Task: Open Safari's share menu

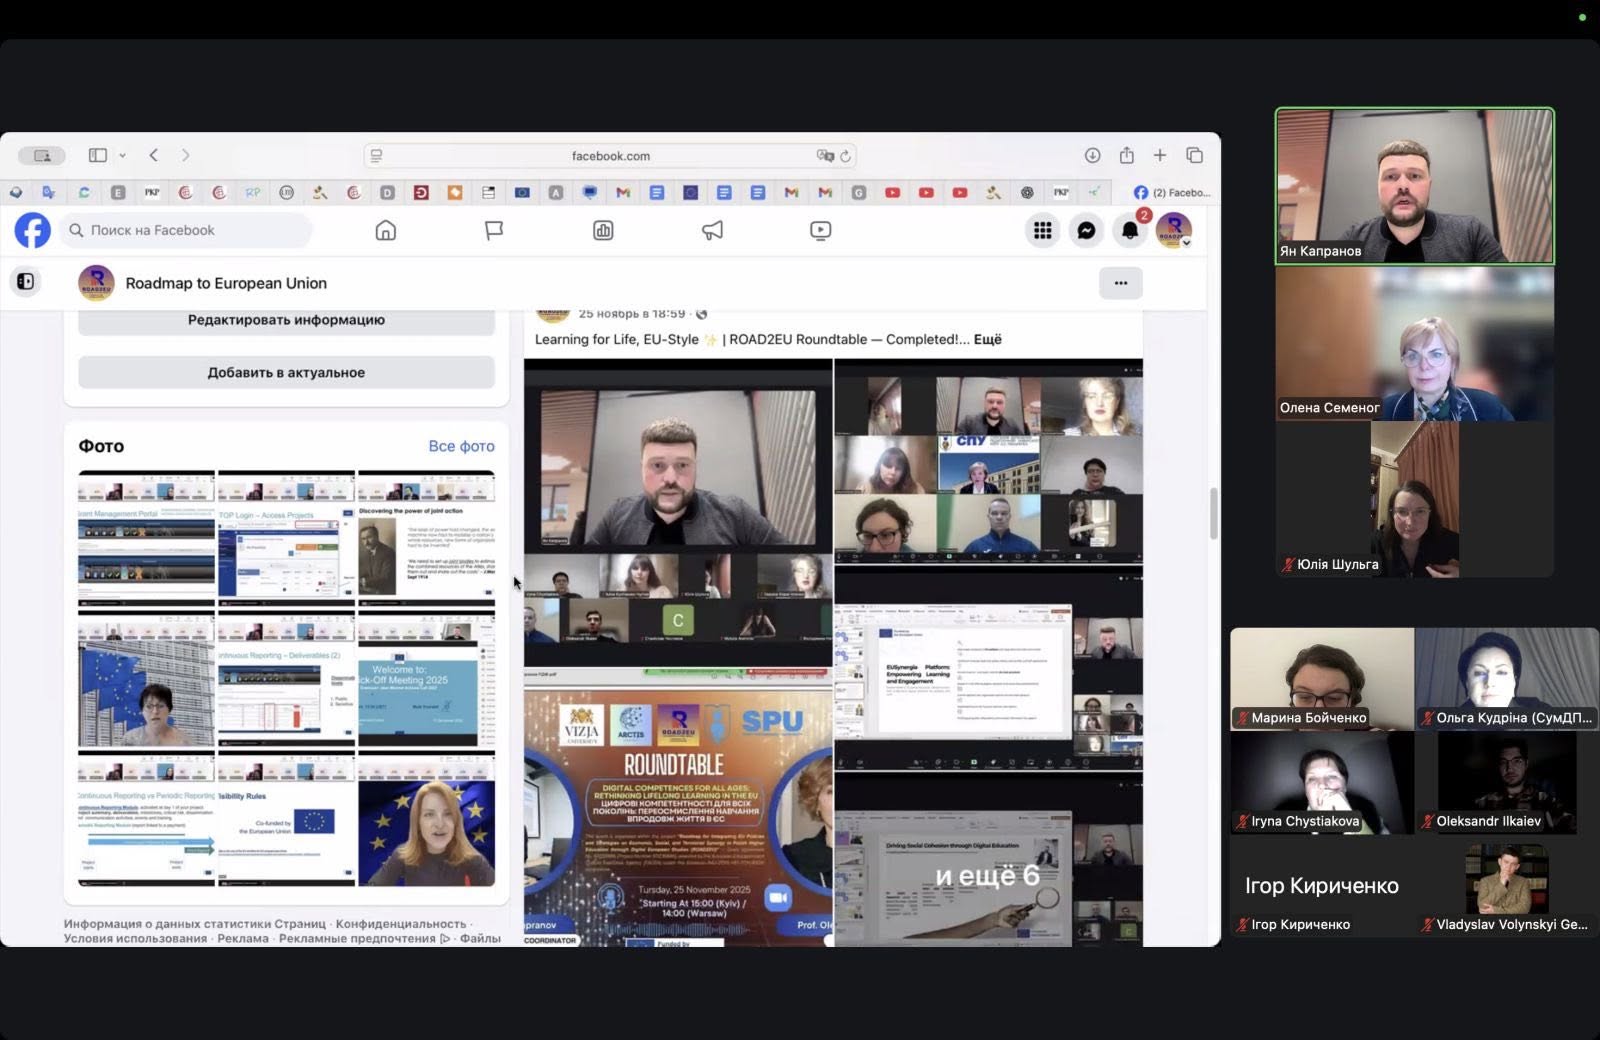Action: point(1127,155)
